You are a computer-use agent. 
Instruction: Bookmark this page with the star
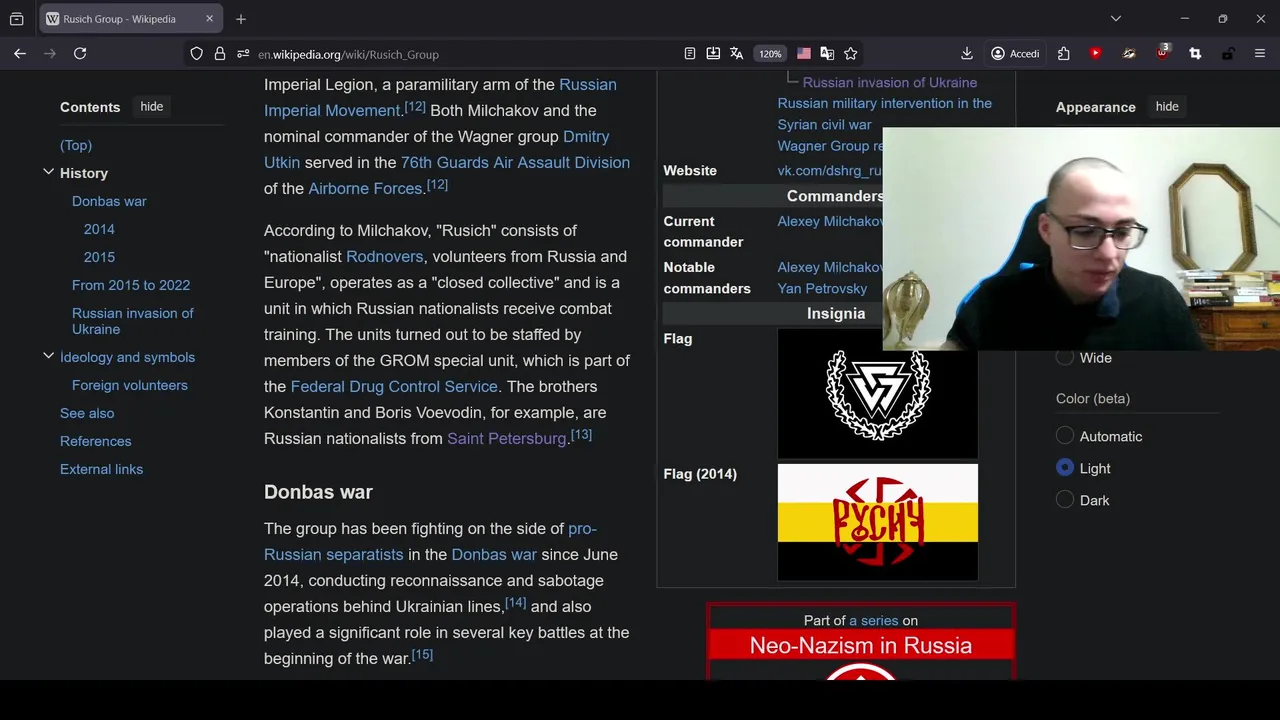pos(851,54)
